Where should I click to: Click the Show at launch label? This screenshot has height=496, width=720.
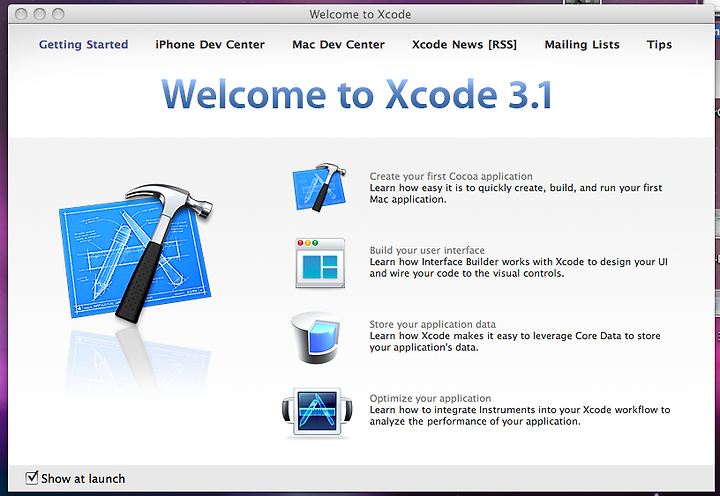83,479
